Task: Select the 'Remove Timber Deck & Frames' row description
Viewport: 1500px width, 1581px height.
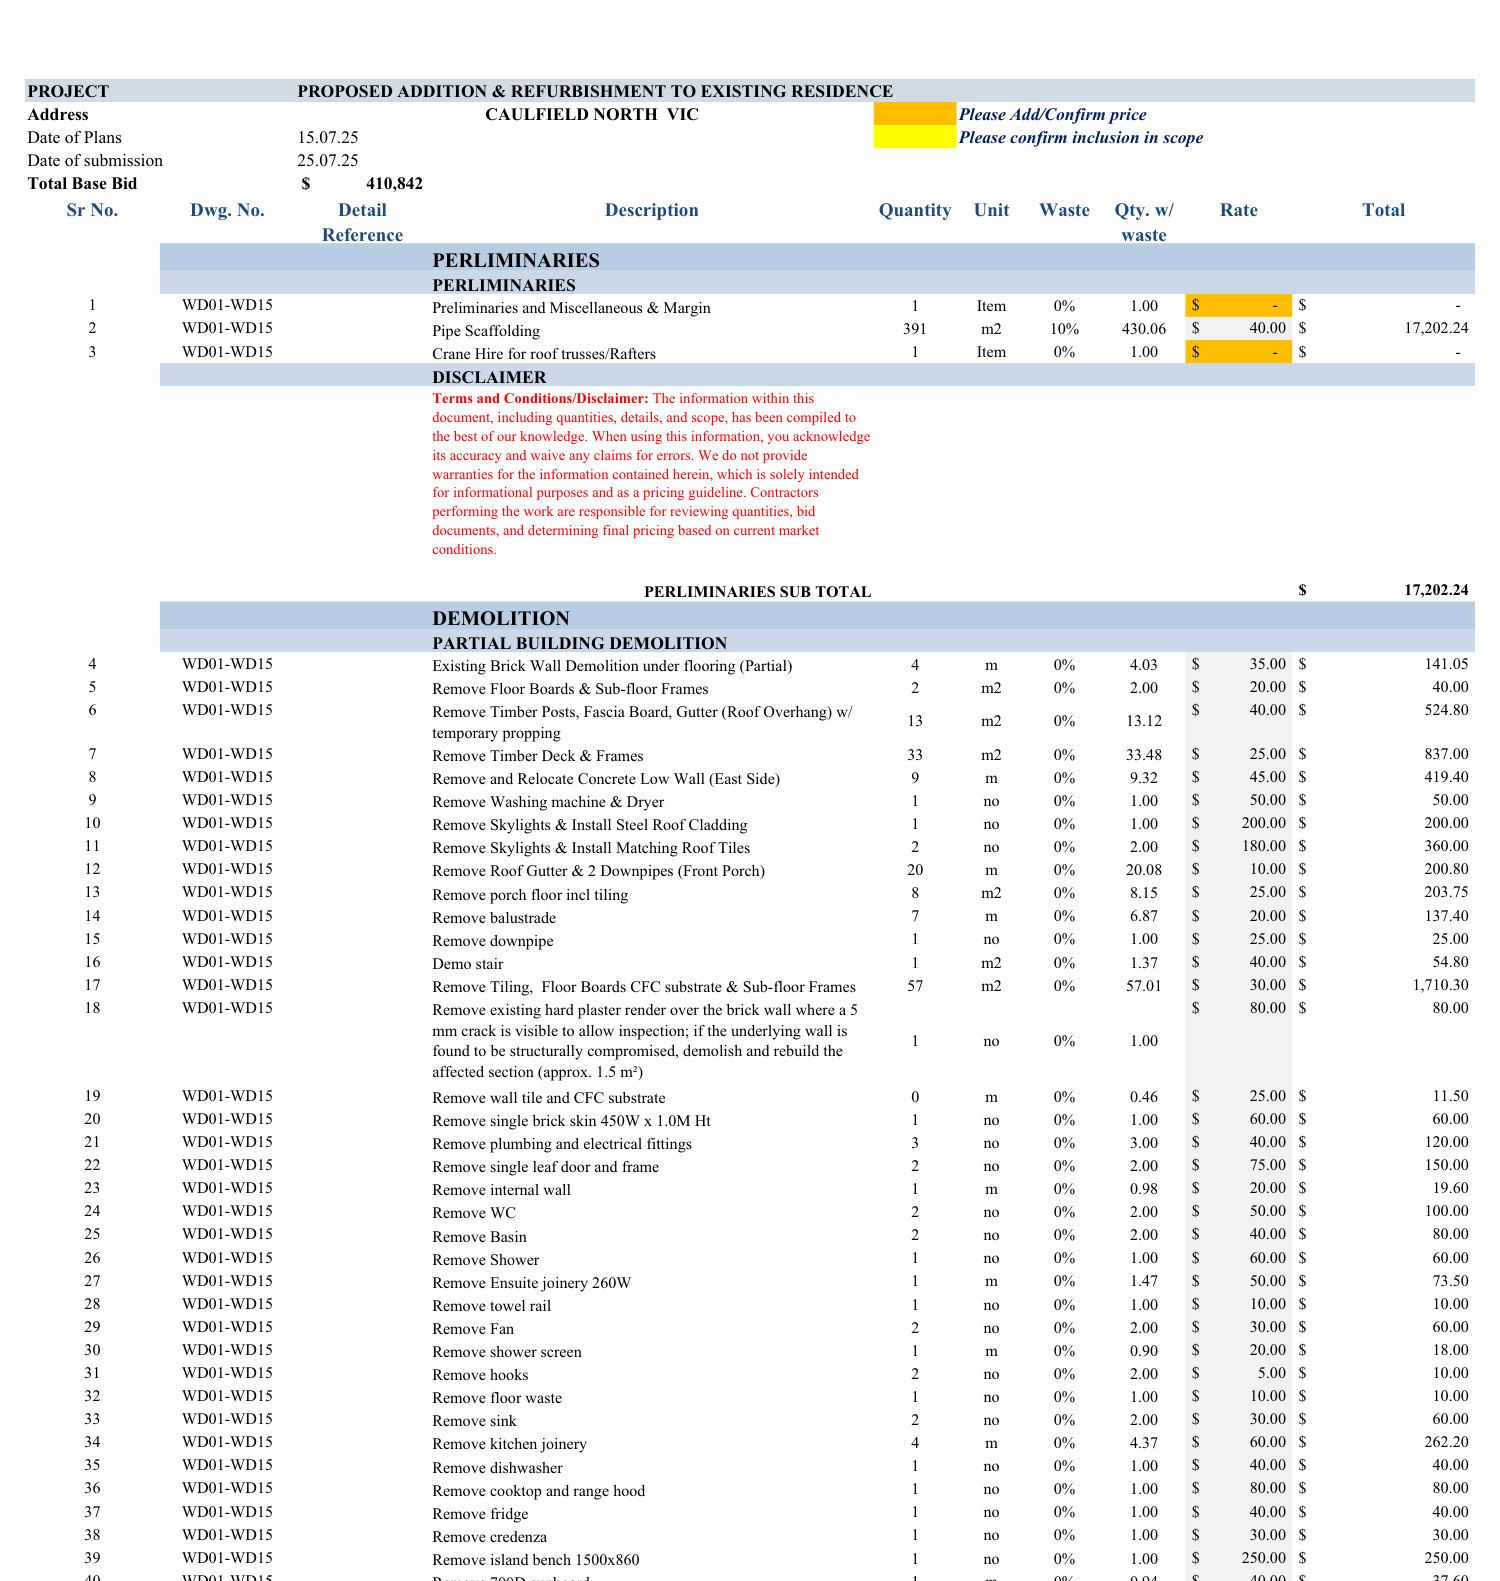Action: coord(538,756)
